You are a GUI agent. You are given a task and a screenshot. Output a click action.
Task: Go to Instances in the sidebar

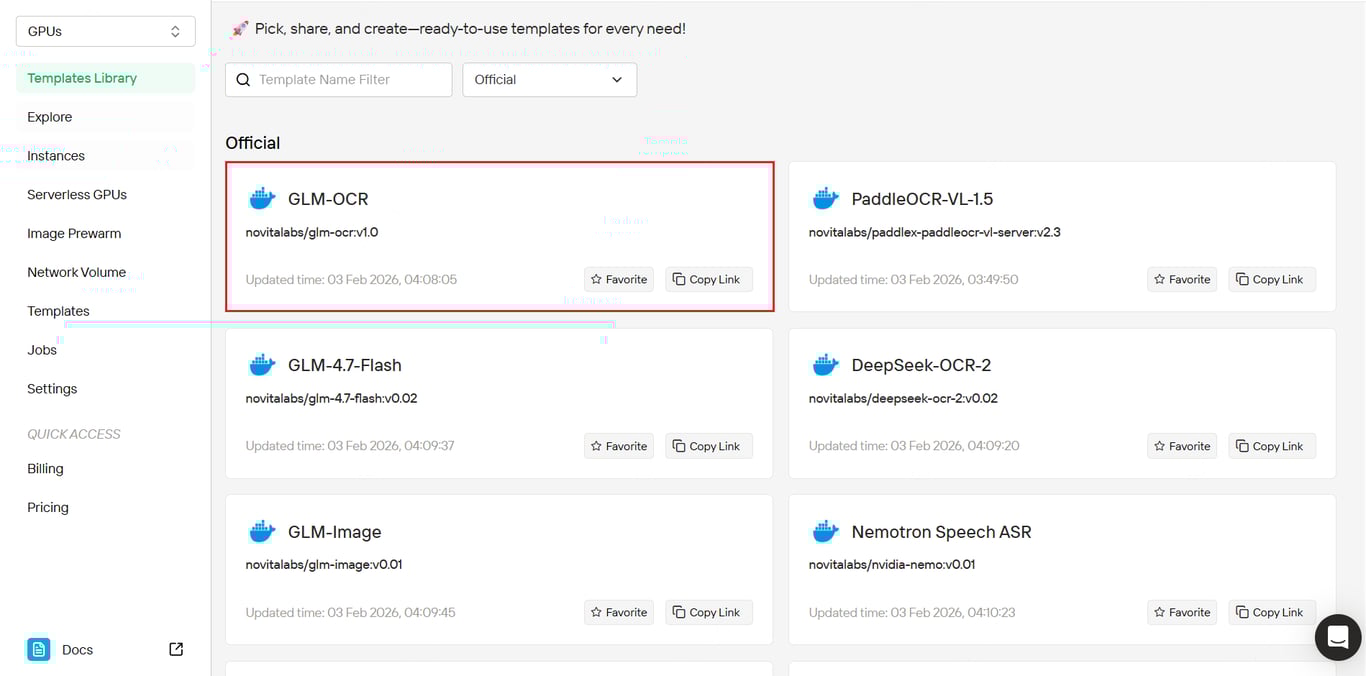point(56,156)
